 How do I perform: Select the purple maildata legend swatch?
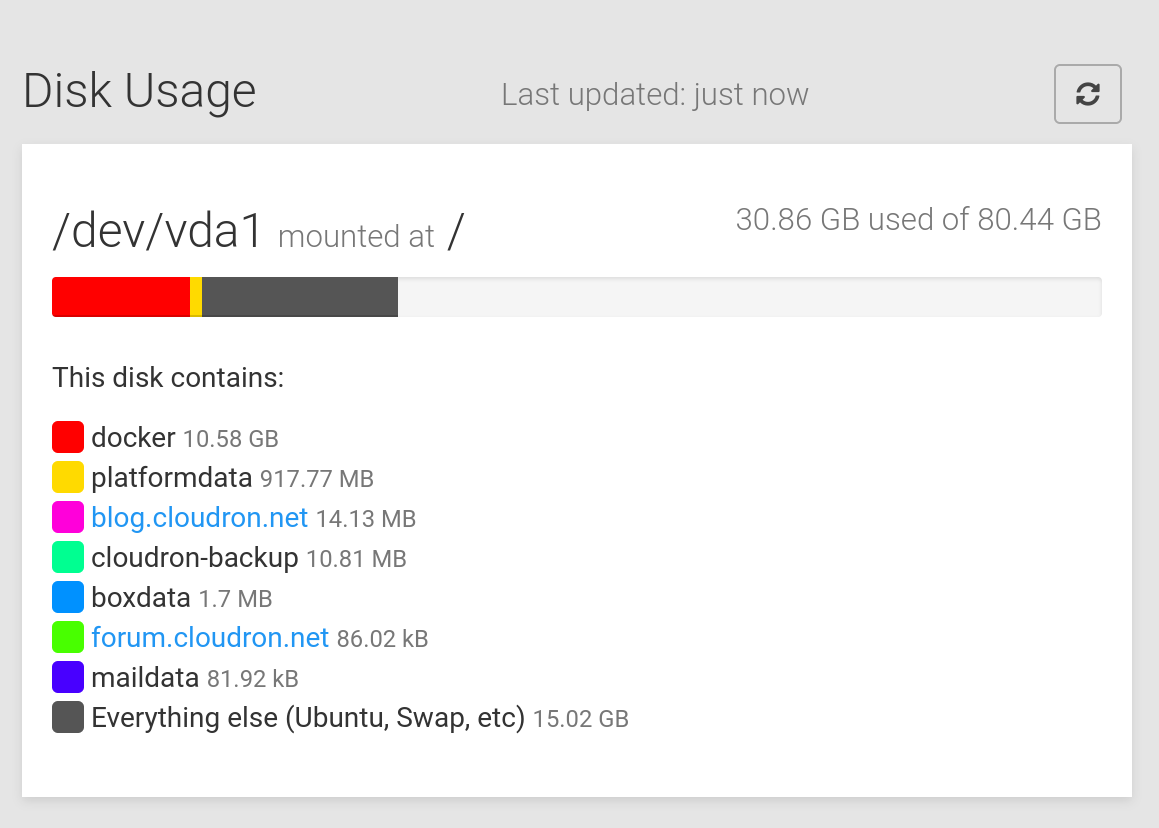pyautogui.click(x=67, y=677)
